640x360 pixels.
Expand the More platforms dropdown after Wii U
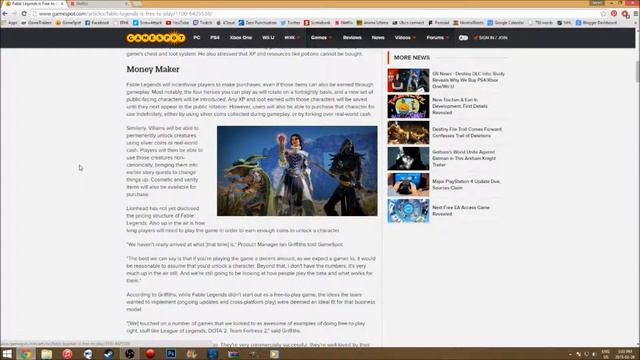[292, 38]
